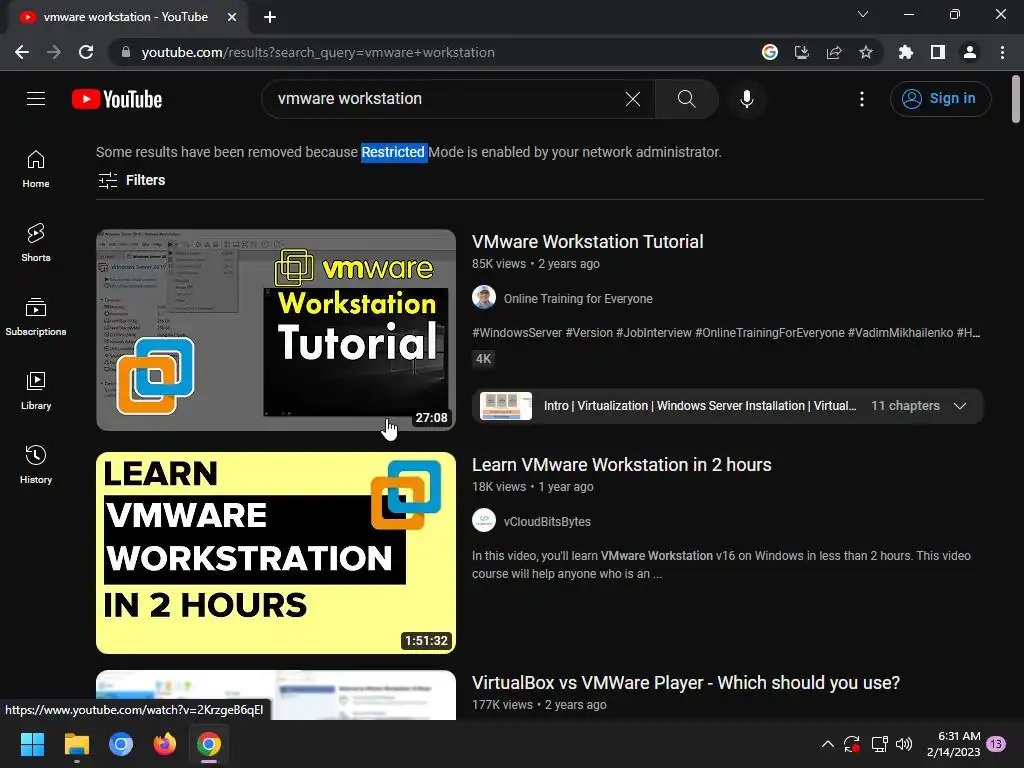Share this page via share icon

pyautogui.click(x=834, y=52)
